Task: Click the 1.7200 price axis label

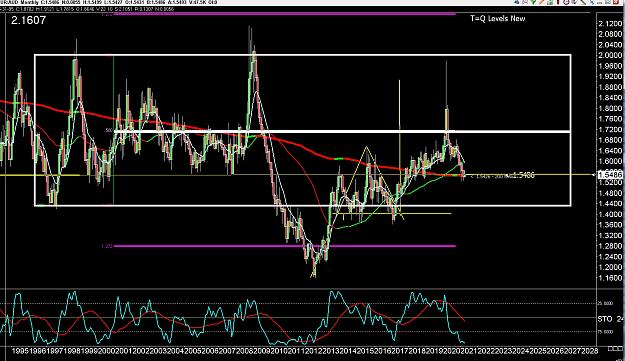Action: tap(610, 129)
